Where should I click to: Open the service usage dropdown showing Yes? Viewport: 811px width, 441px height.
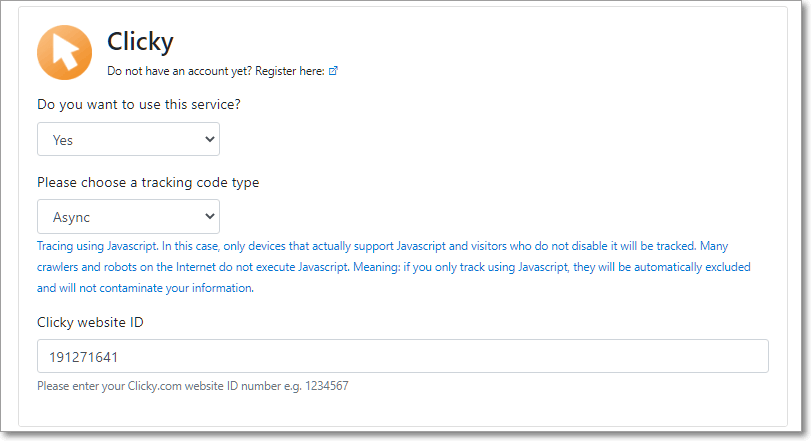pyautogui.click(x=128, y=140)
